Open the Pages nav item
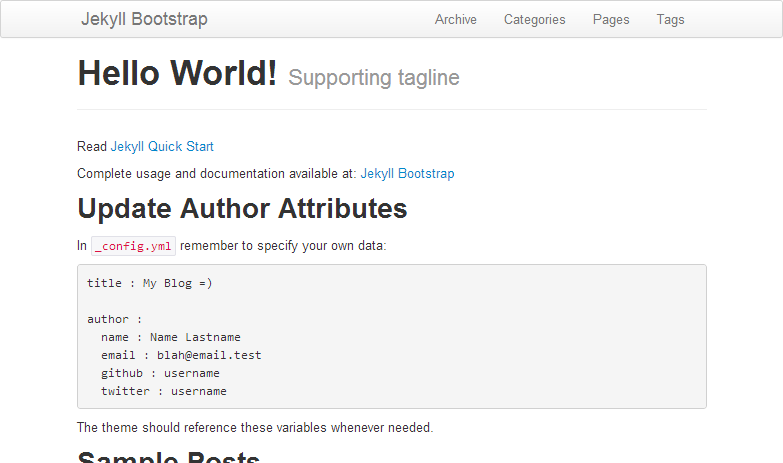 click(611, 19)
